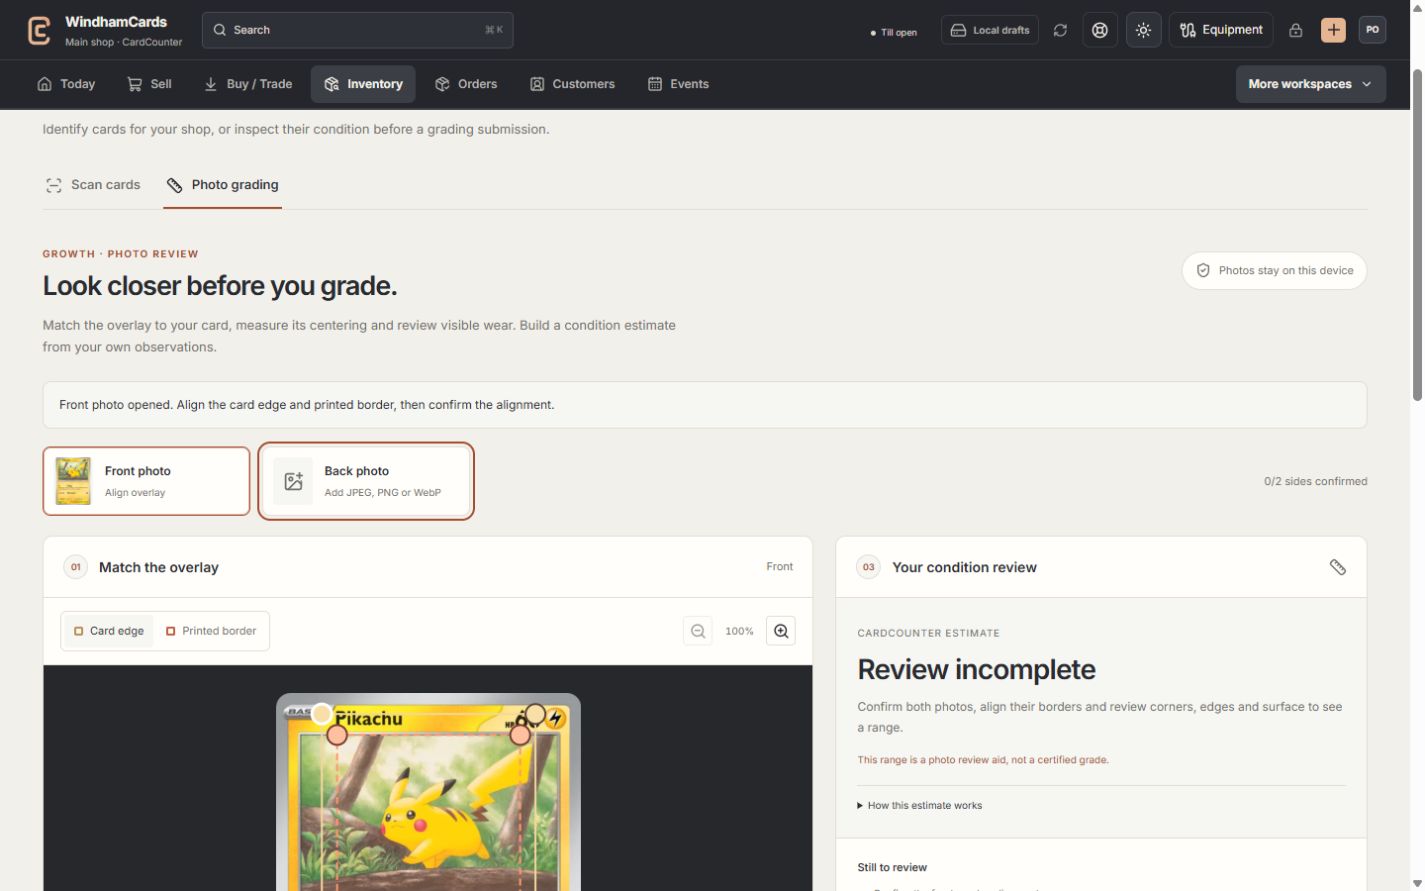Click the Review incomplete heading

[x=976, y=669]
